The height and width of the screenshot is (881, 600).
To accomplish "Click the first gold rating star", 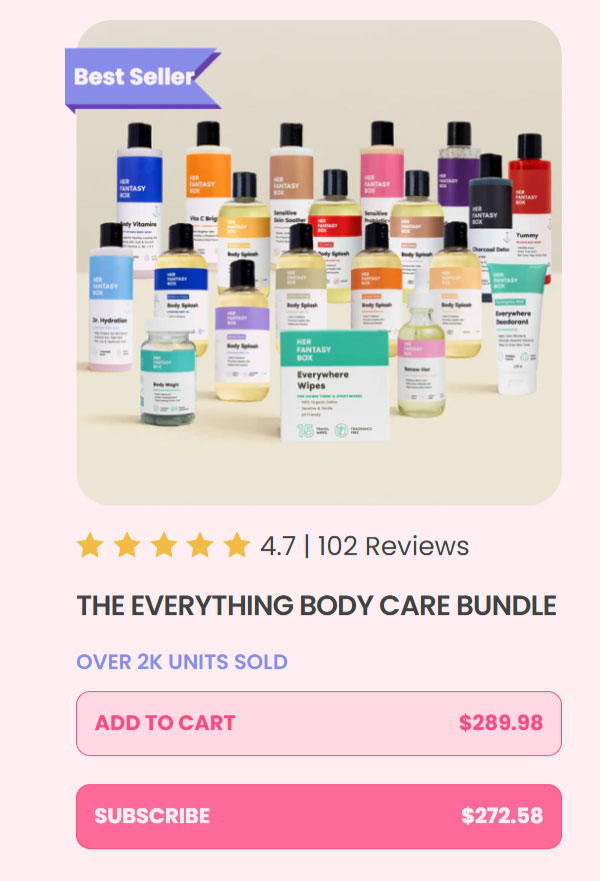I will pos(90,545).
